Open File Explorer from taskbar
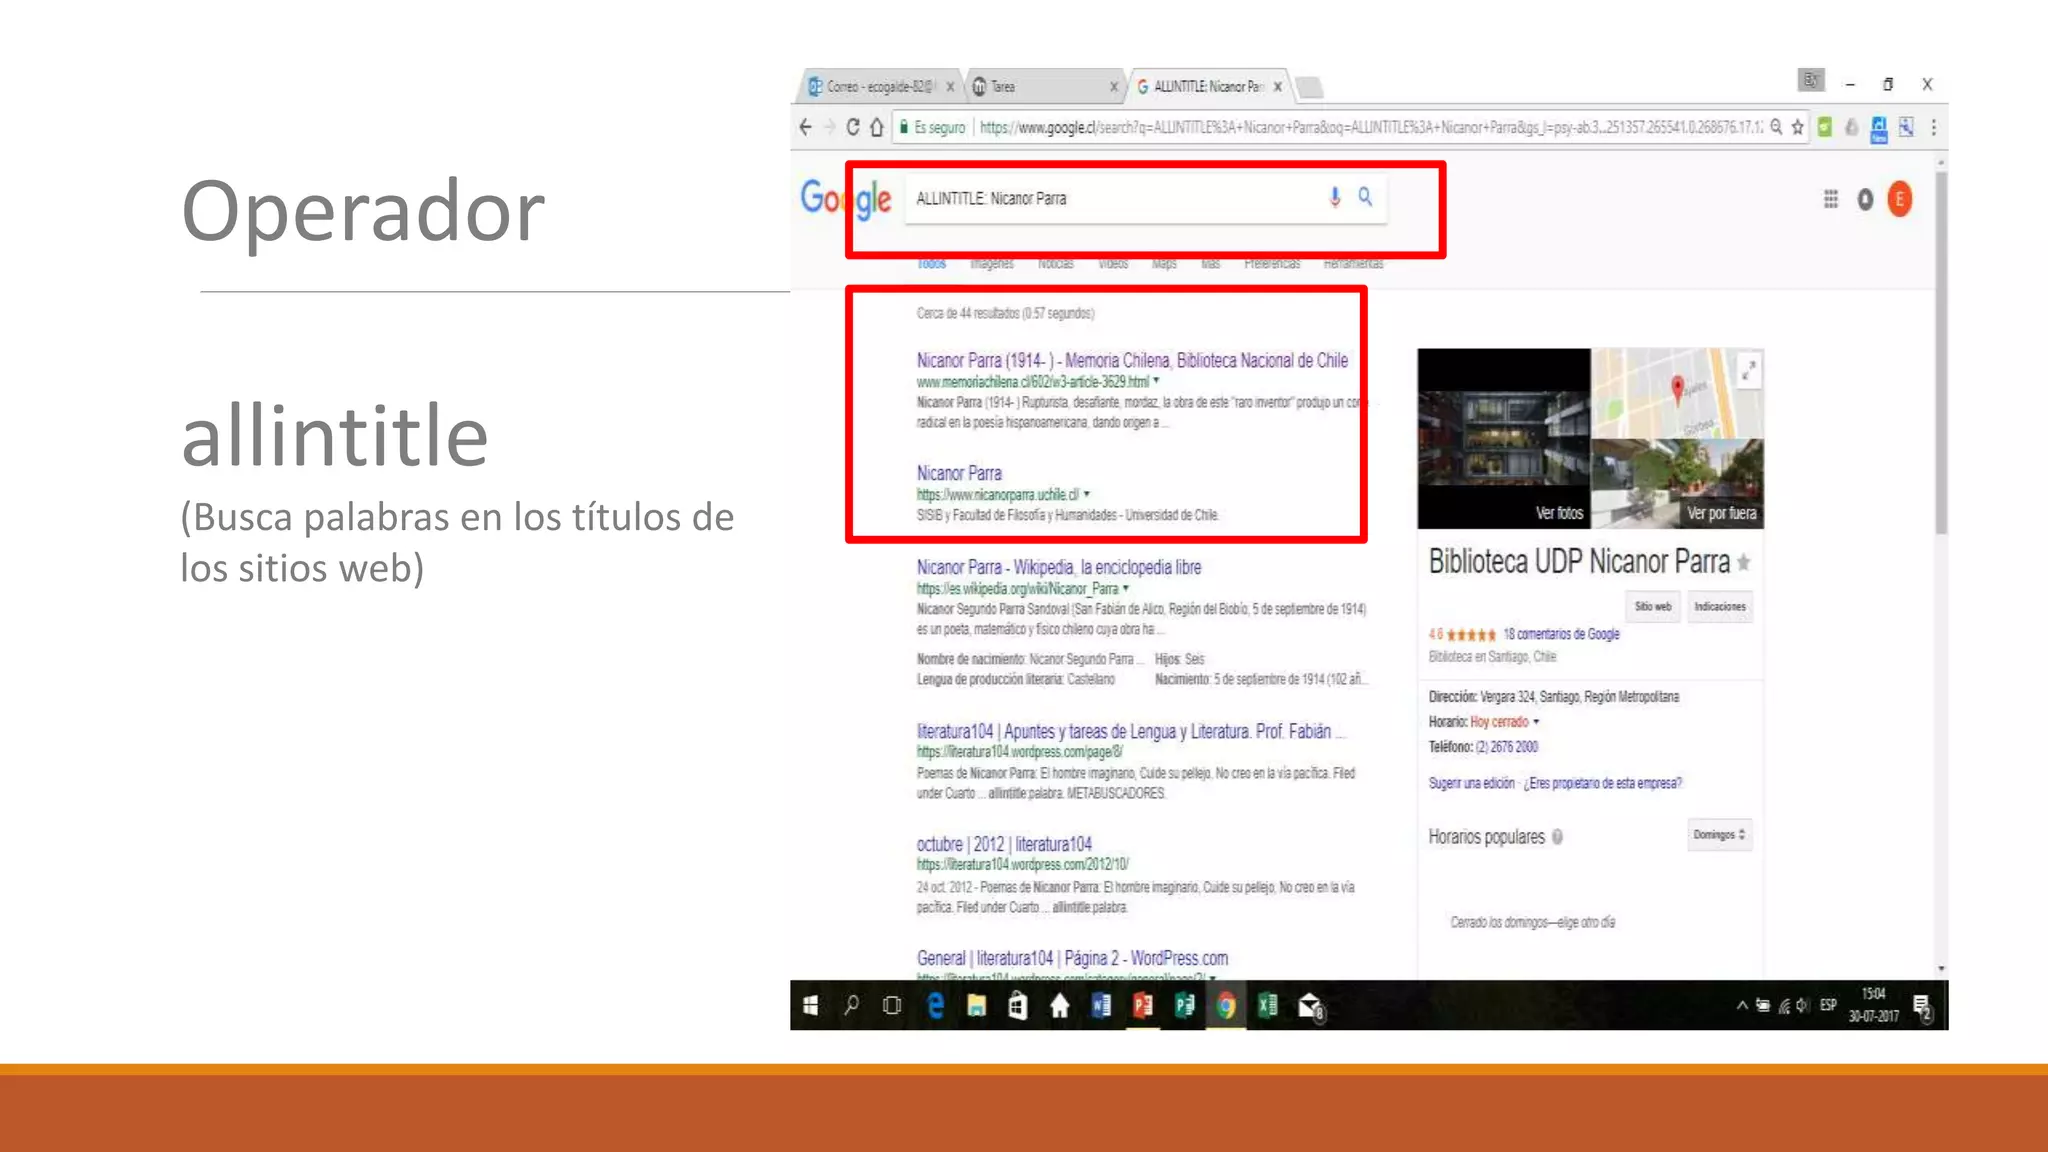This screenshot has height=1152, width=2048. point(977,1005)
